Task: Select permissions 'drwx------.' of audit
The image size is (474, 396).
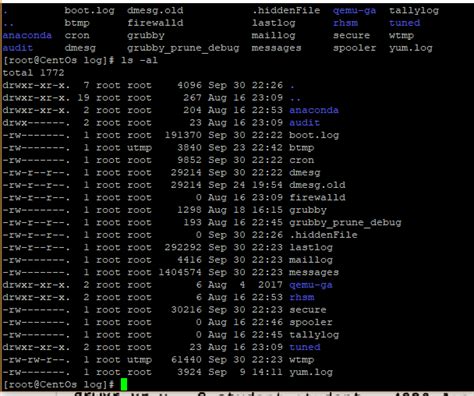Action: [36, 123]
